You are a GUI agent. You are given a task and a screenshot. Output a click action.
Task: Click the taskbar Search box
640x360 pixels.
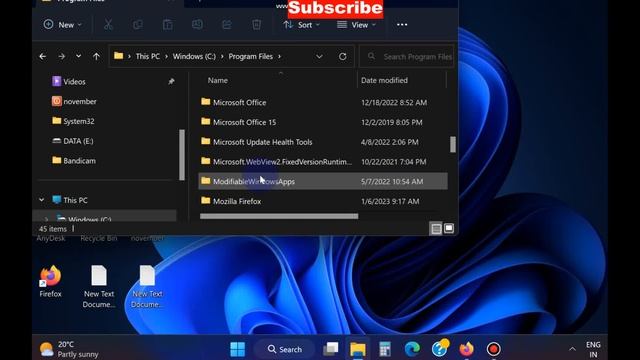point(285,349)
